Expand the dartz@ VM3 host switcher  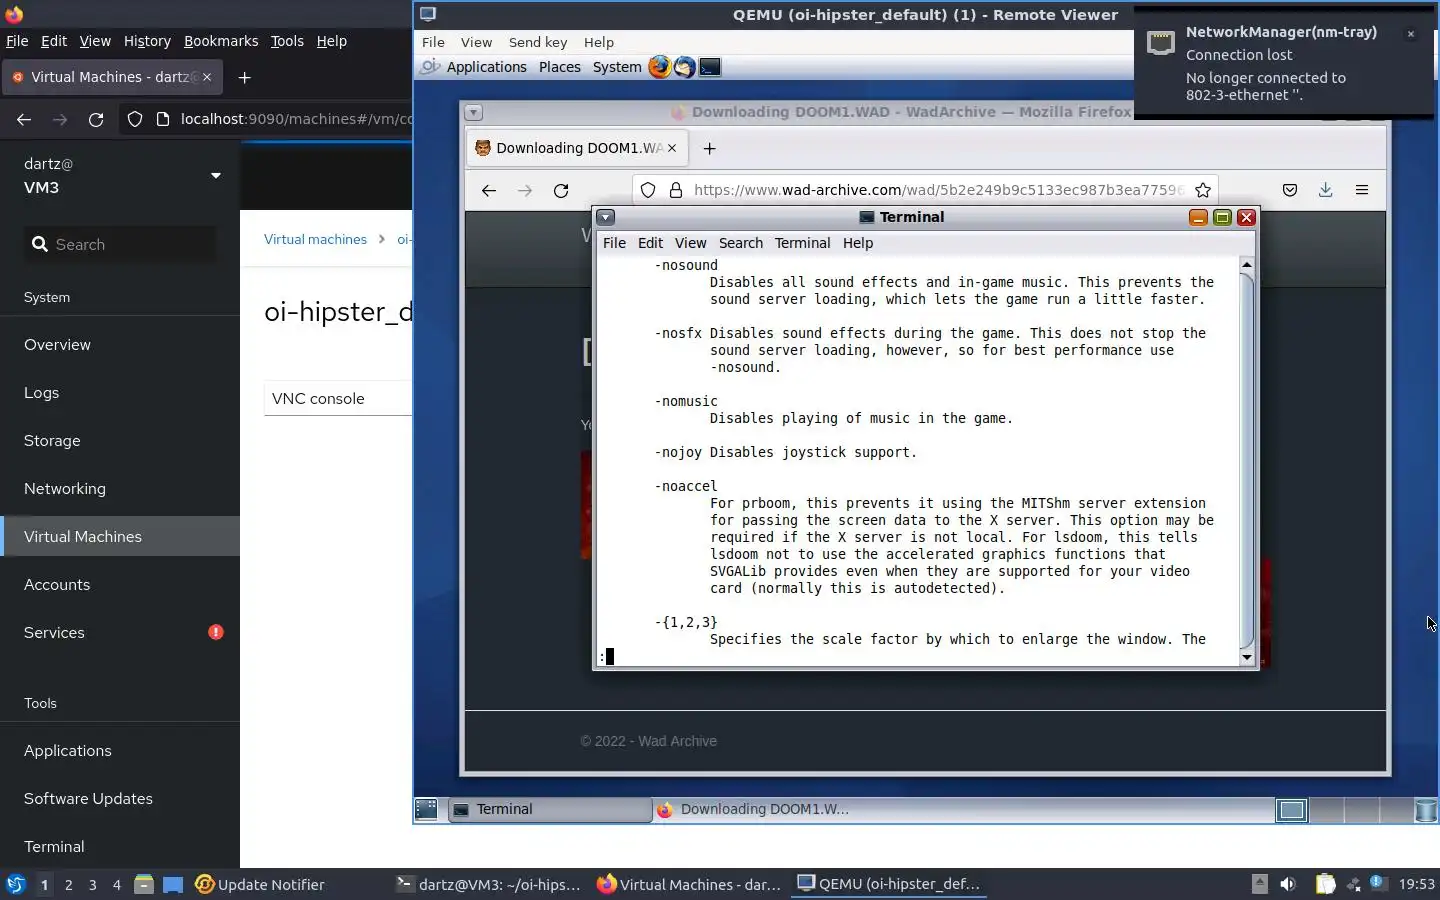click(x=215, y=176)
